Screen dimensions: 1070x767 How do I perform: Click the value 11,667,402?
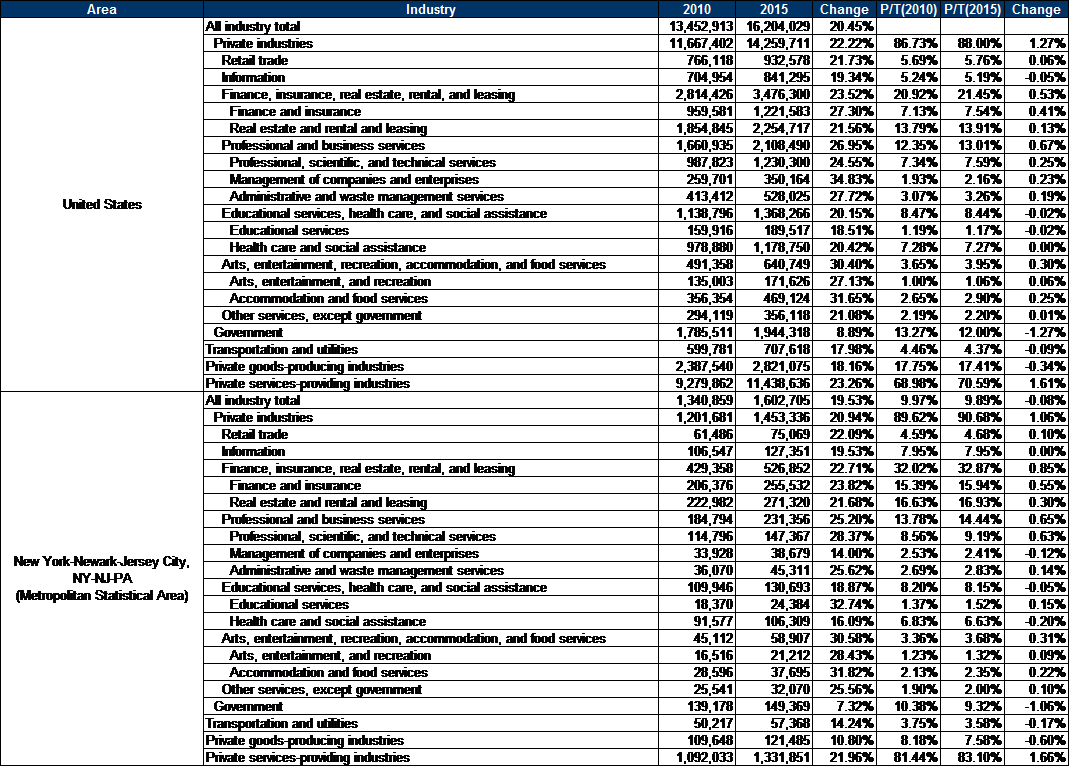[x=697, y=44]
